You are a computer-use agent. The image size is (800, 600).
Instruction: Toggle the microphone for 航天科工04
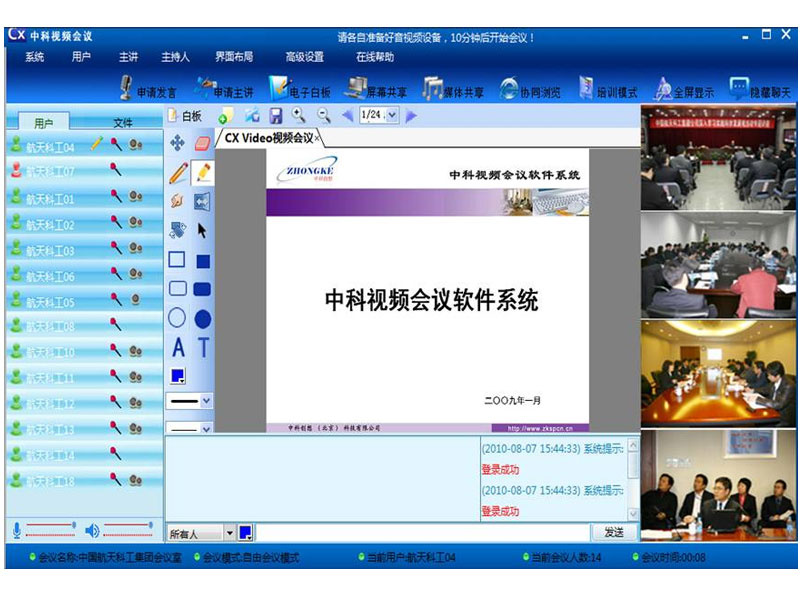pos(116,144)
